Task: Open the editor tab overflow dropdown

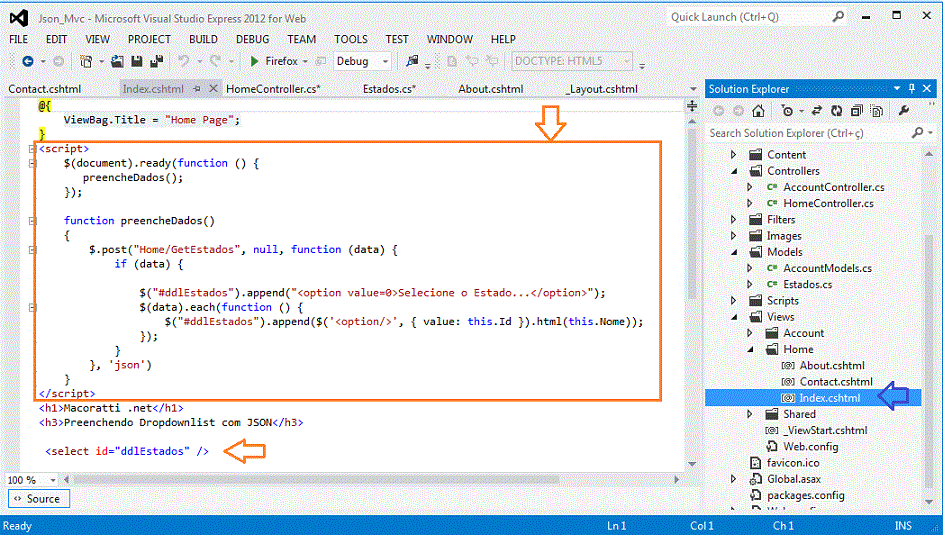Action: pyautogui.click(x=693, y=89)
